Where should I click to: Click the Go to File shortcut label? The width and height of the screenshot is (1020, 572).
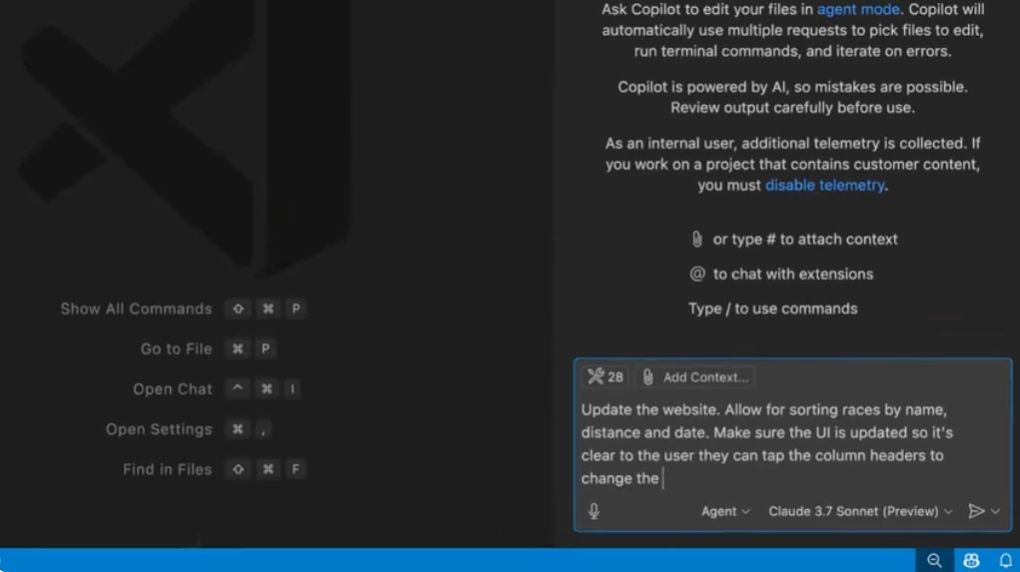click(176, 349)
